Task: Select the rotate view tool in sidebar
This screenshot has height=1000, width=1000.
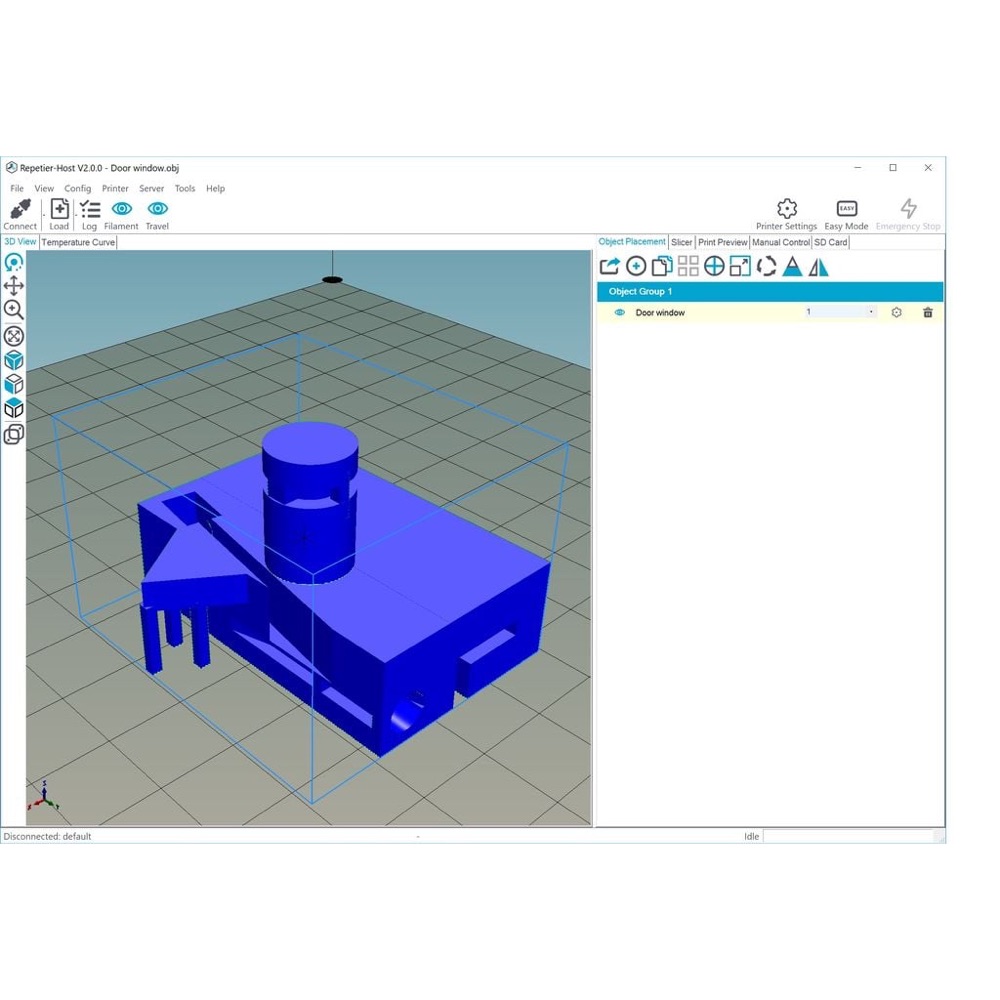Action: coord(13,263)
